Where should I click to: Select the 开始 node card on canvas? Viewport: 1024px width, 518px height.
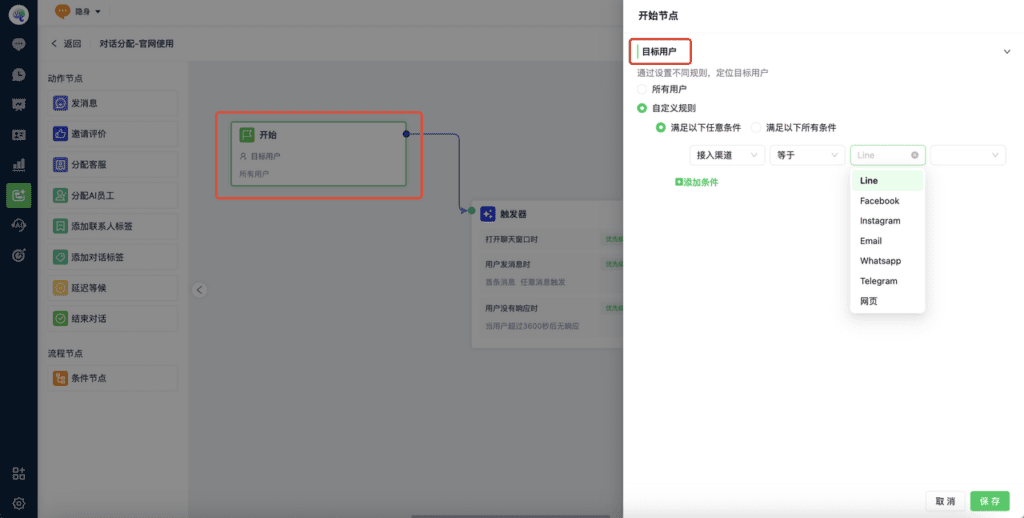pos(319,154)
